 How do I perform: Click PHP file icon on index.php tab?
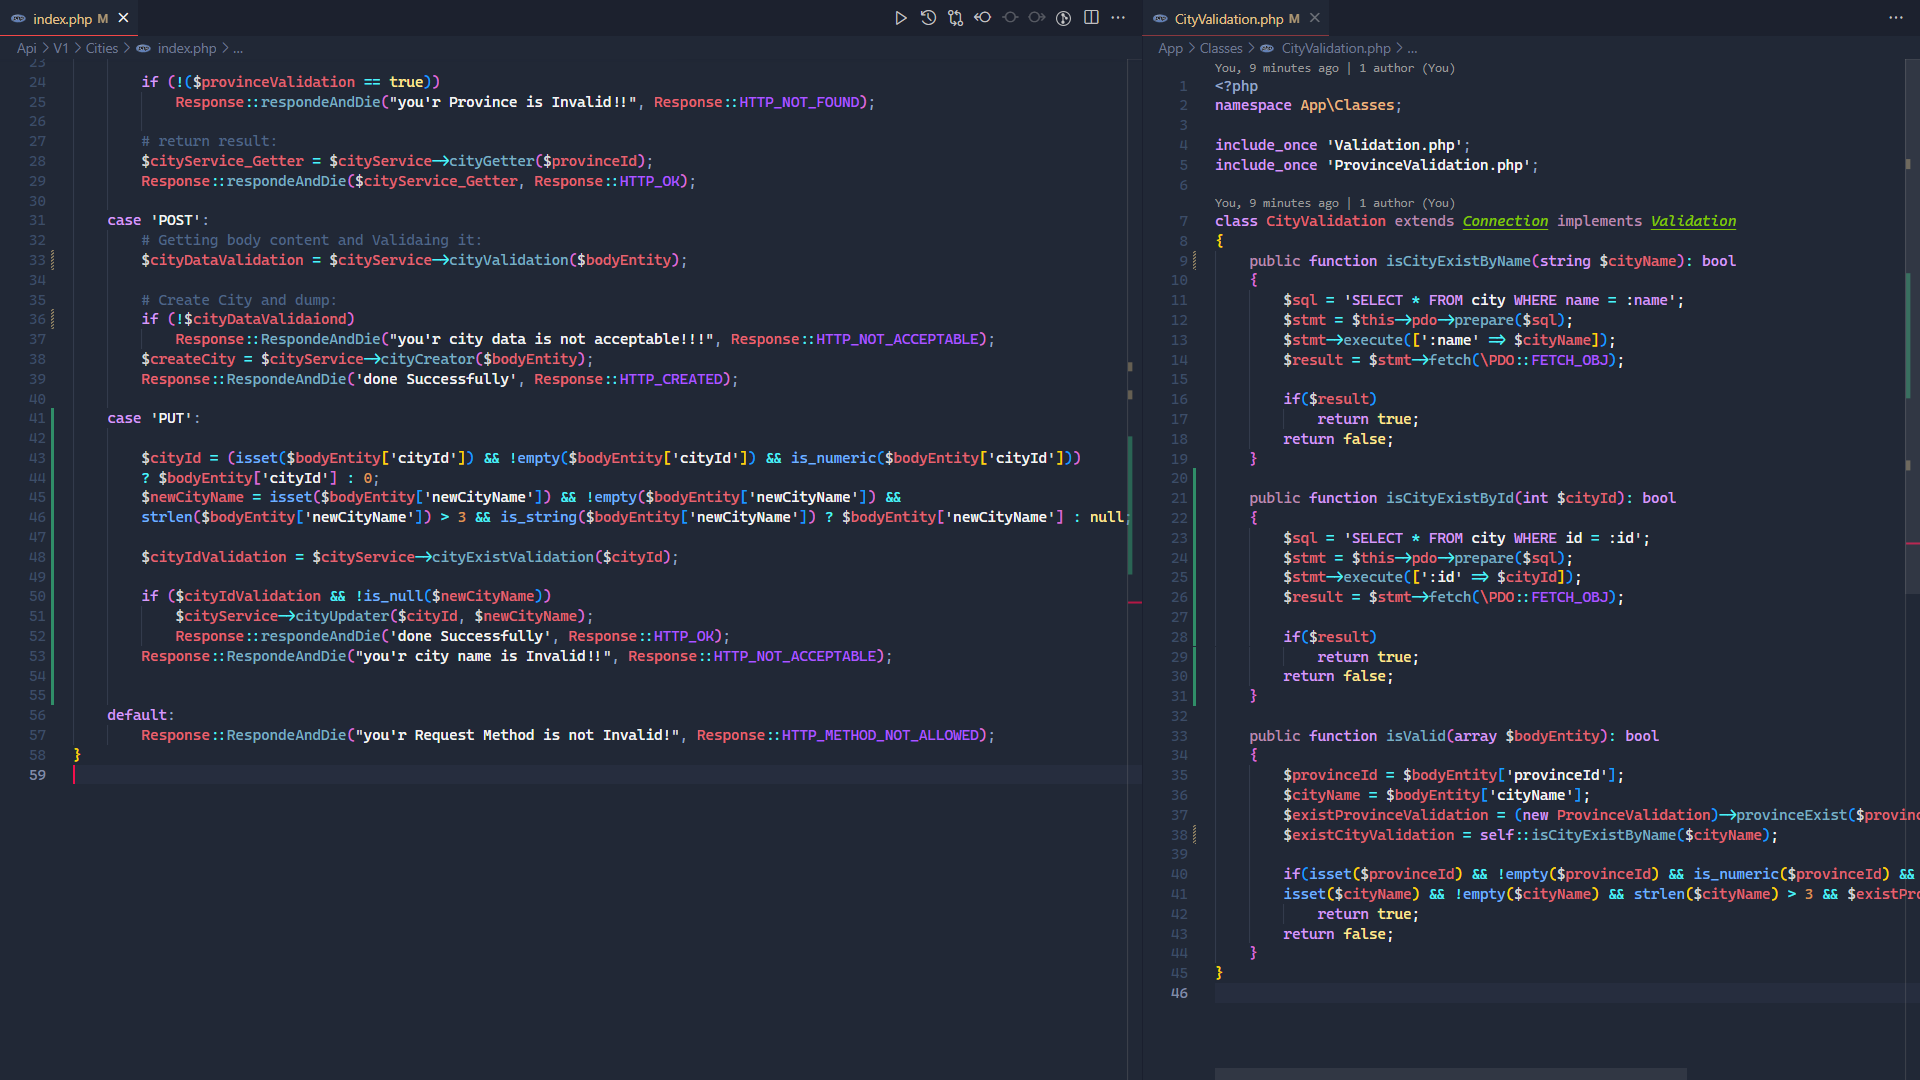coord(18,19)
